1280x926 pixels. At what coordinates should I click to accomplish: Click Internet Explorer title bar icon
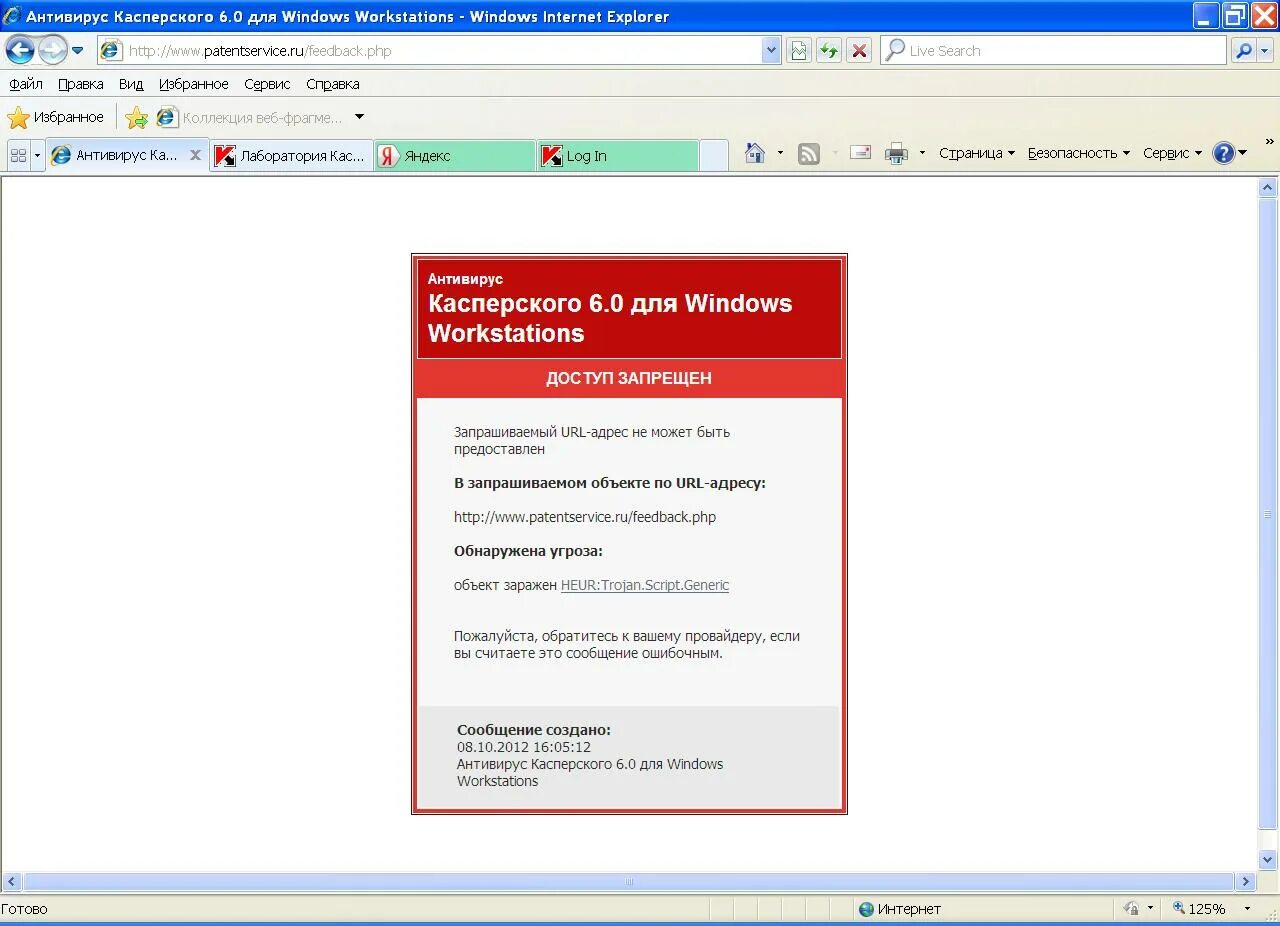(12, 15)
